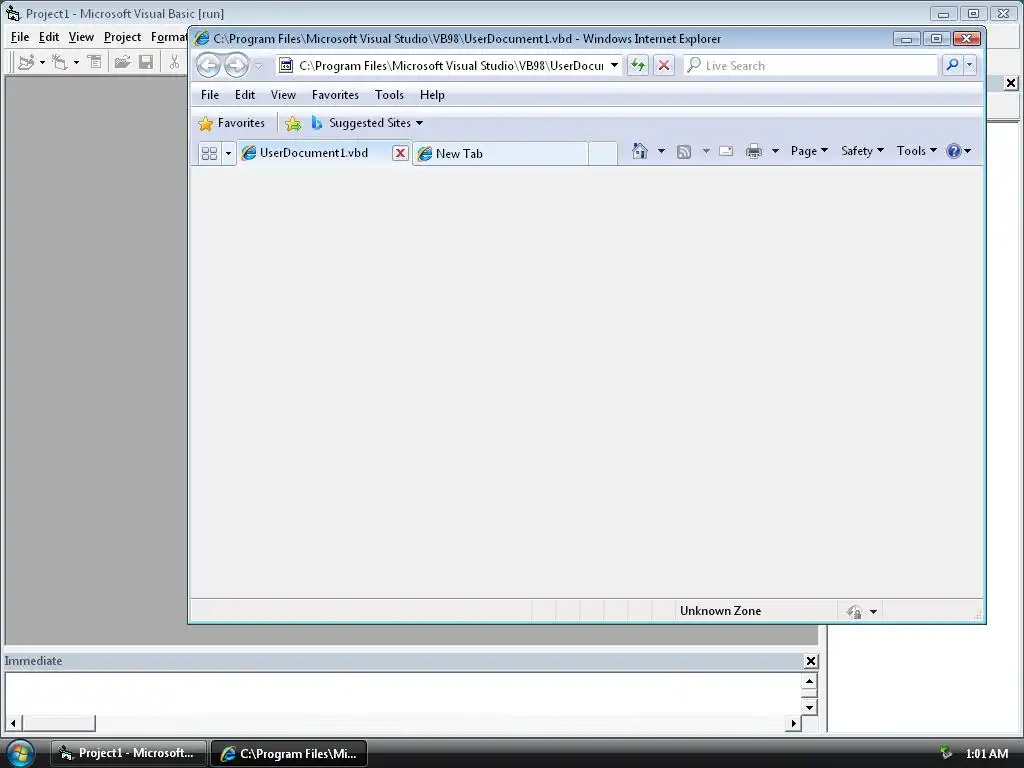
Task: Open Internet Explorer File menu
Action: click(x=210, y=95)
